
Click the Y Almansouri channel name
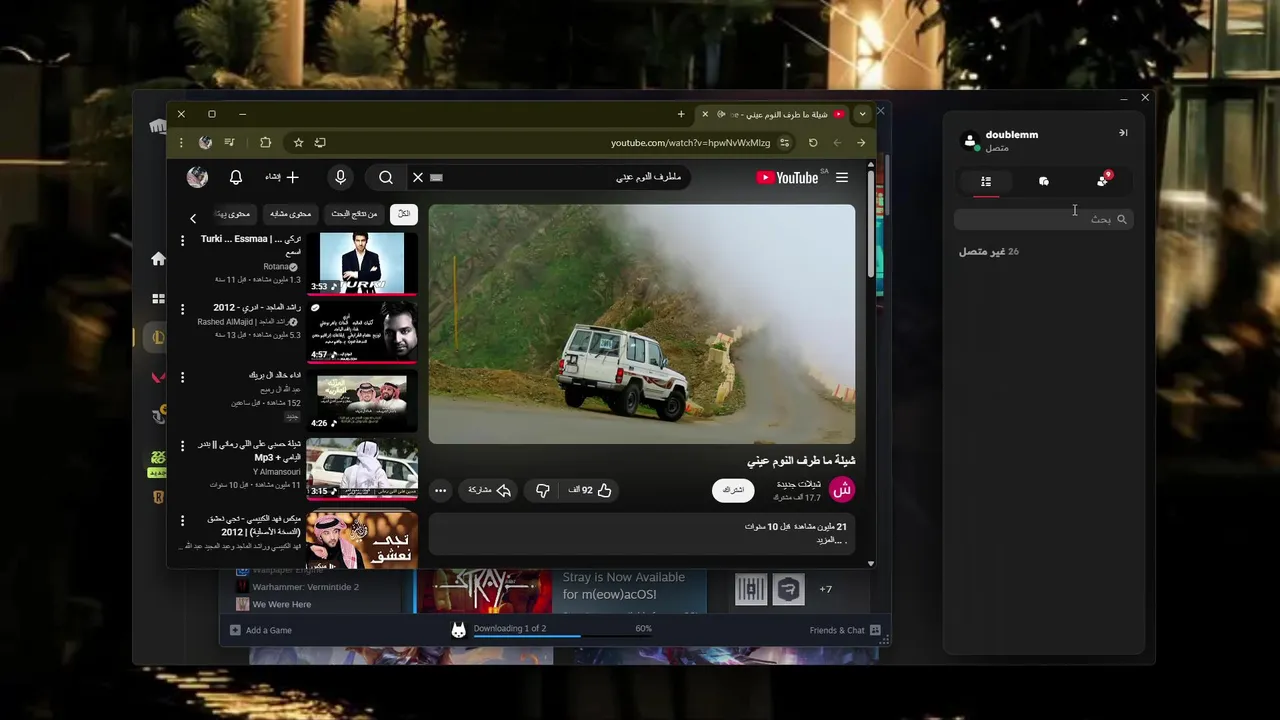277,471
